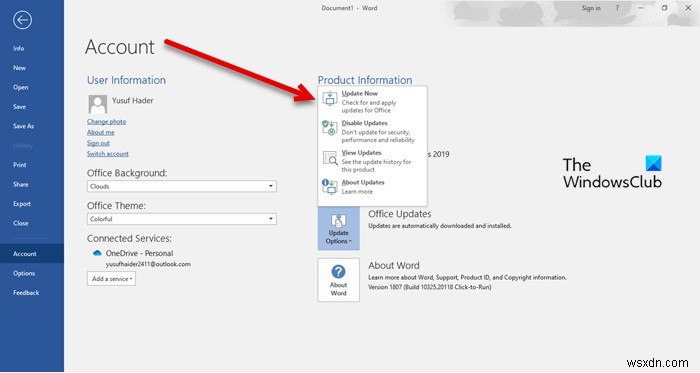Choose Disable Updates menu entry
The height and width of the screenshot is (373, 700).
372,131
